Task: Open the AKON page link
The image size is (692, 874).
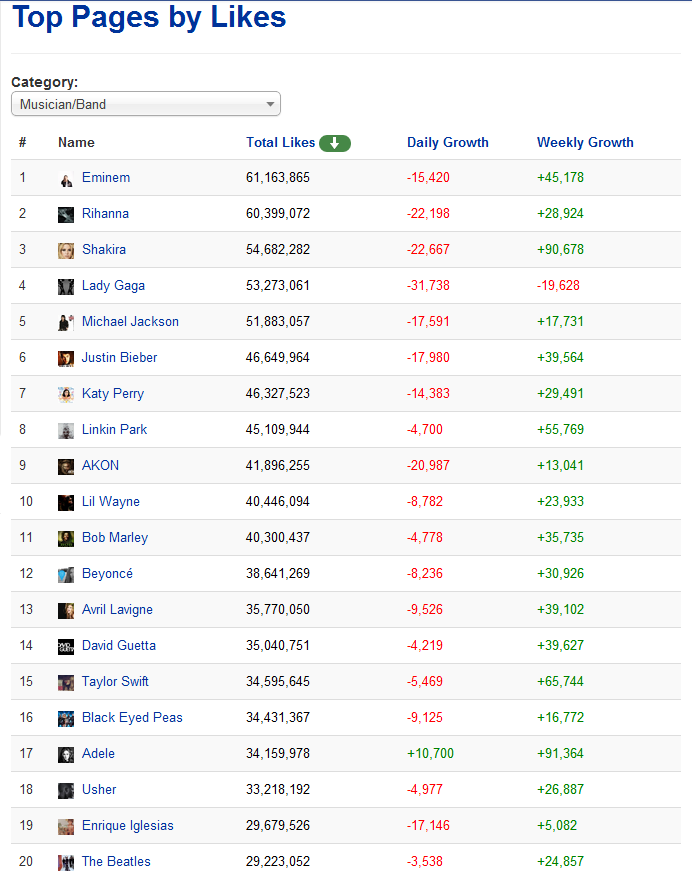Action: coord(100,465)
